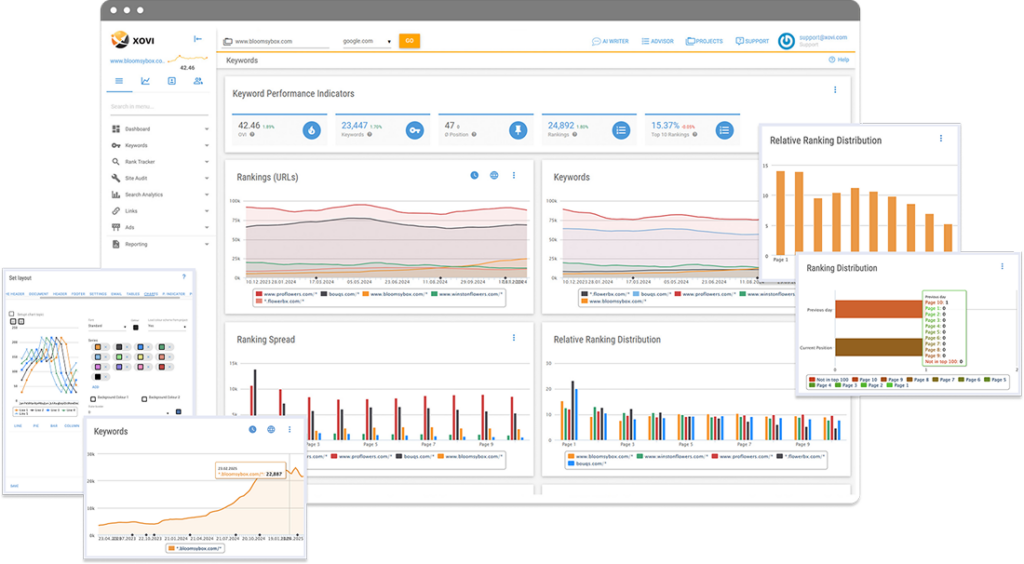Click the Help link
Image resolution: width=1024 pixels, height=564 pixels.
point(839,60)
